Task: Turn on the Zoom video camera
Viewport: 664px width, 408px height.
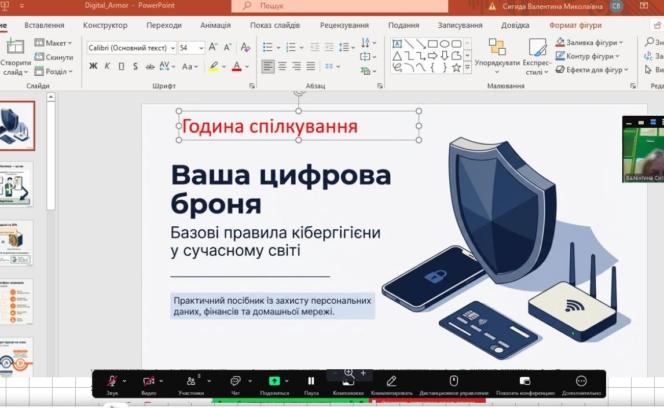Action: [148, 381]
